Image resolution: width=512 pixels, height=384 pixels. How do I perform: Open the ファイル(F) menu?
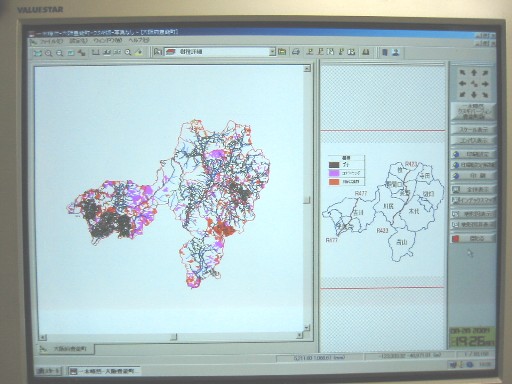51,42
